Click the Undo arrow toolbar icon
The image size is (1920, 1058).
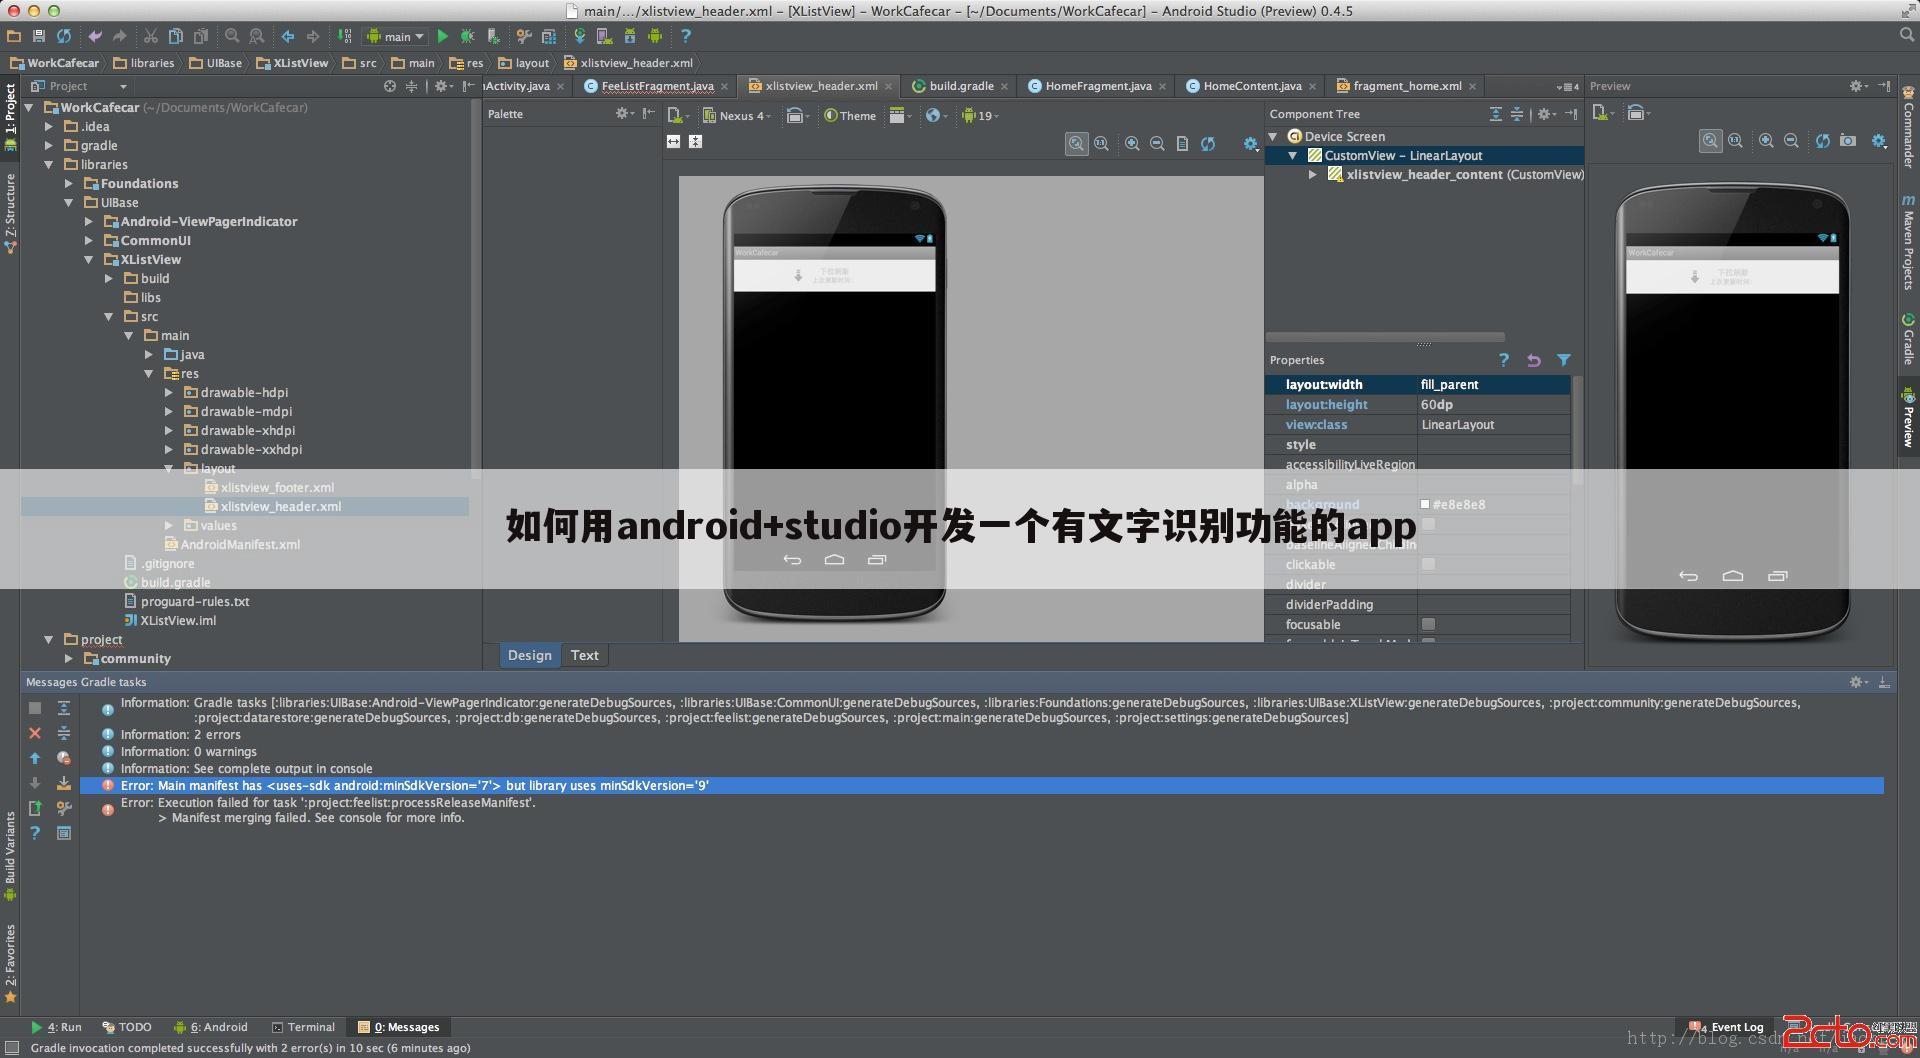[x=95, y=36]
